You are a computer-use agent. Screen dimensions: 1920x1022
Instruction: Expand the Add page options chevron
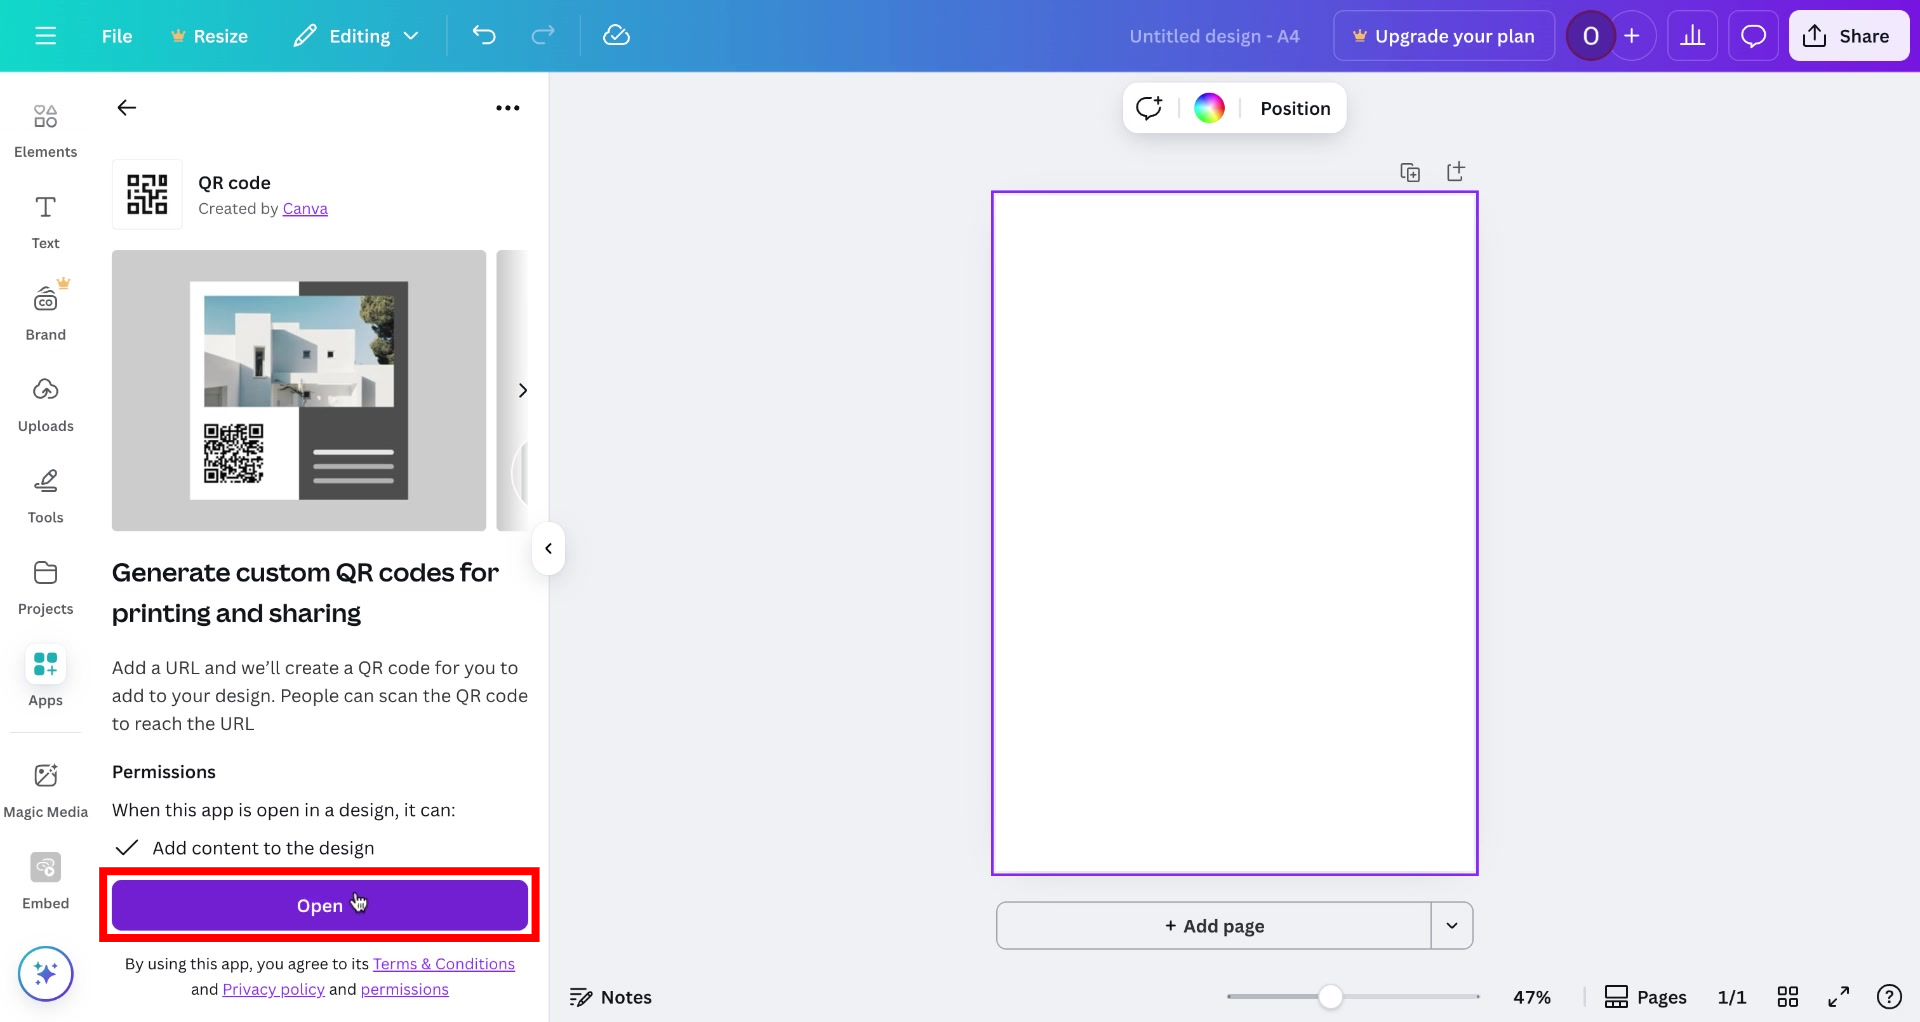tap(1452, 925)
